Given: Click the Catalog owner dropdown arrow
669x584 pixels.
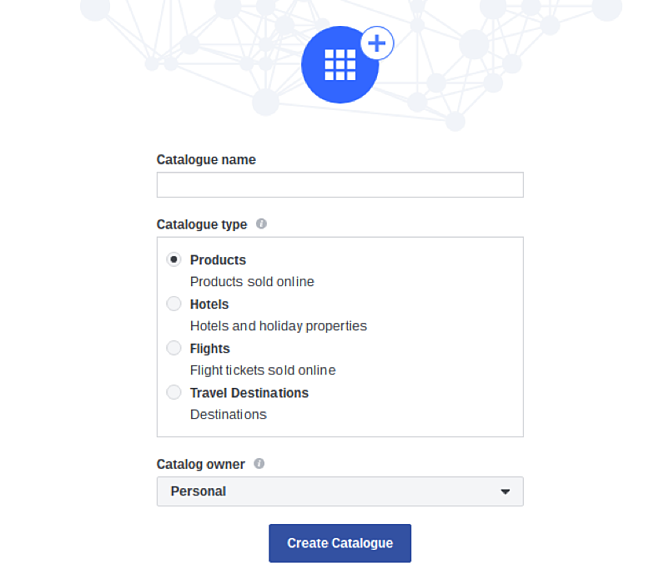Looking at the screenshot, I should 505,492.
